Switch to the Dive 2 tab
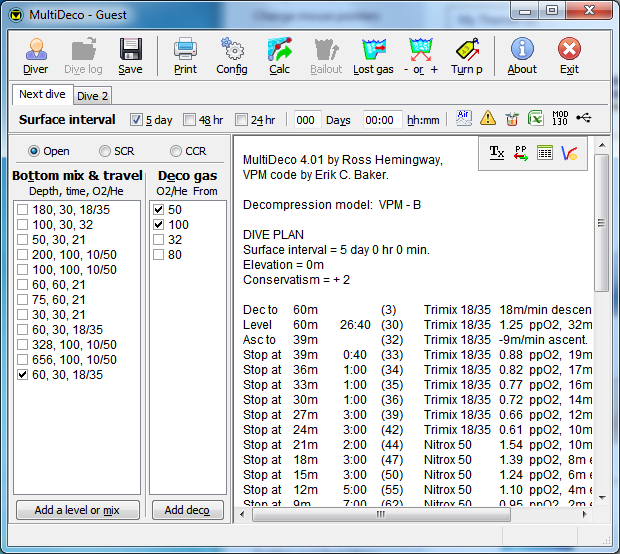Viewport: 620px width, 554px height. tap(93, 96)
